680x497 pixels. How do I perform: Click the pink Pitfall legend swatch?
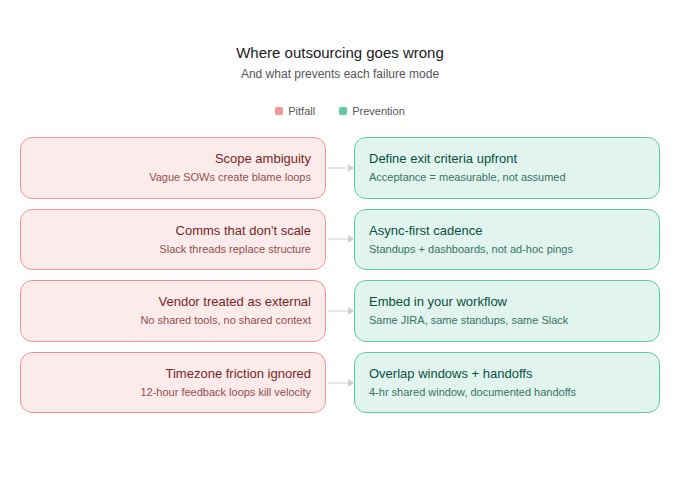[279, 111]
